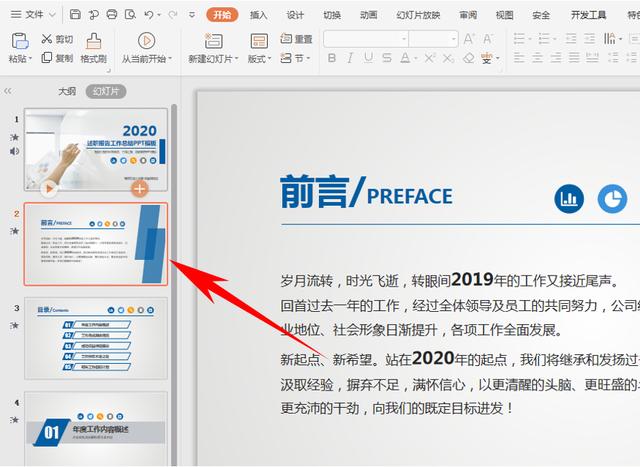Image resolution: width=640 pixels, height=467 pixels.
Task: Open the 节 section dropdown
Action: pos(308,58)
